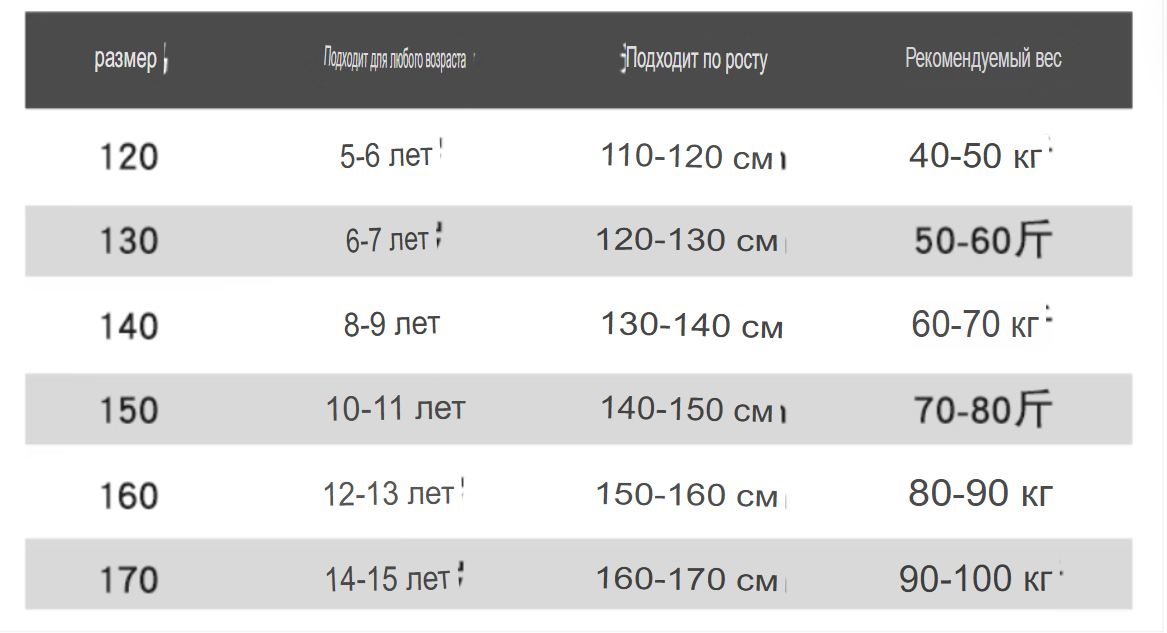The width and height of the screenshot is (1167, 633).
Task: Click the 'размер' column header
Action: [126, 59]
